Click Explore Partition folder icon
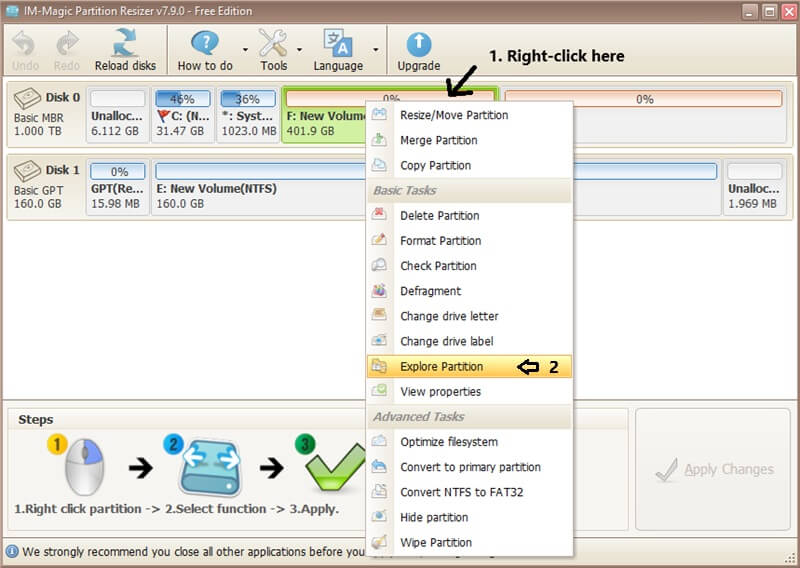The height and width of the screenshot is (568, 800). click(379, 365)
